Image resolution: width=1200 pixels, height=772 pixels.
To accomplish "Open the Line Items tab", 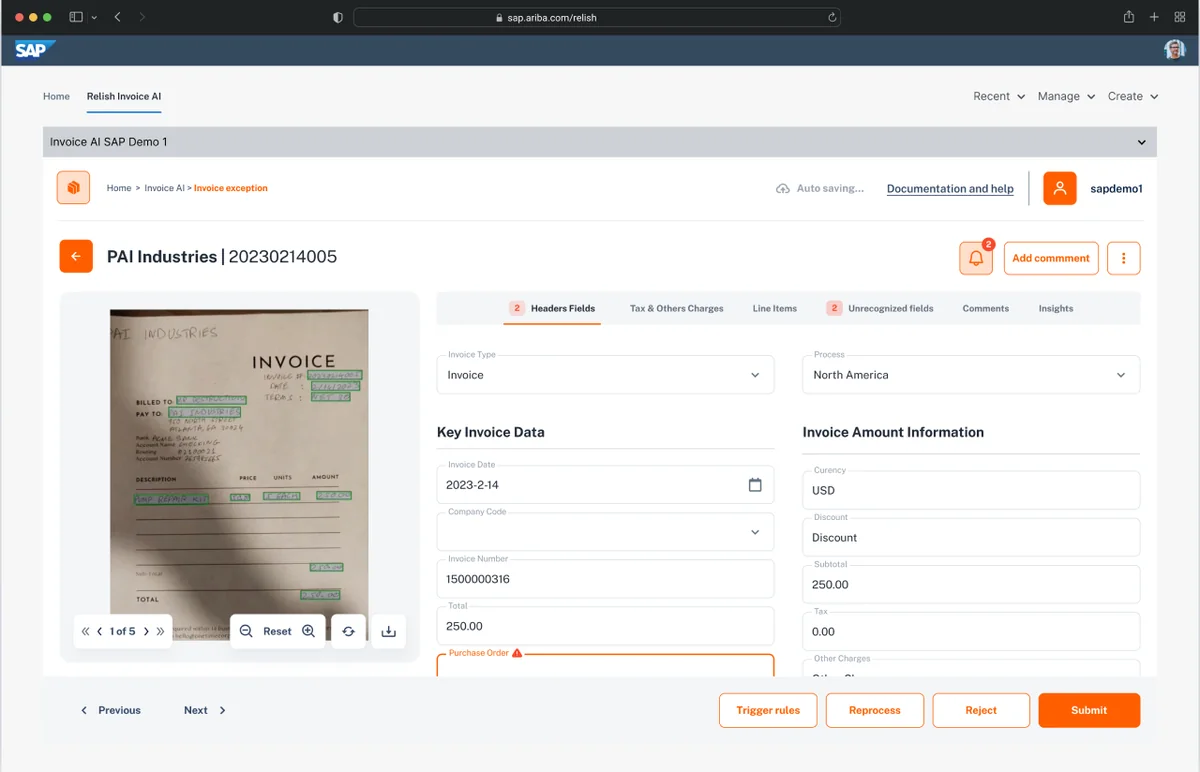I will point(775,308).
